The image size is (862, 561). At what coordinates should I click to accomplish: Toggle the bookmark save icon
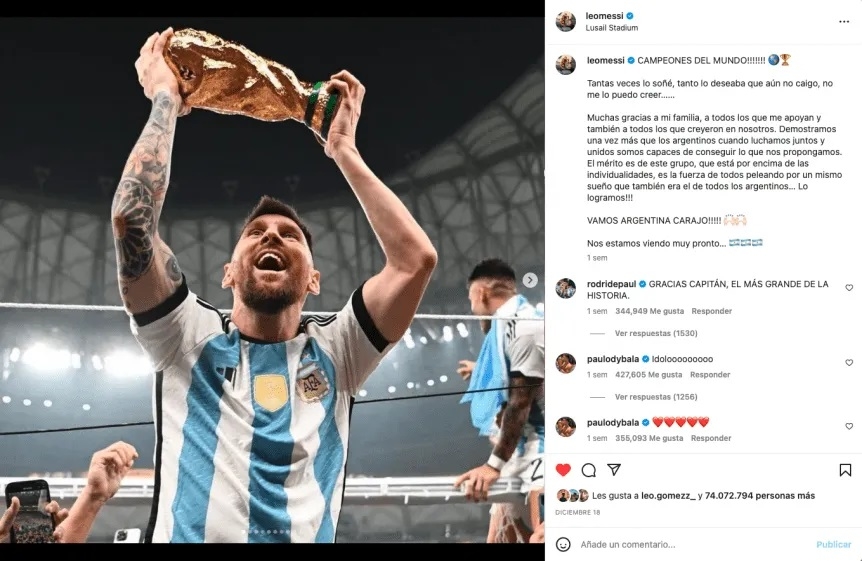845,470
